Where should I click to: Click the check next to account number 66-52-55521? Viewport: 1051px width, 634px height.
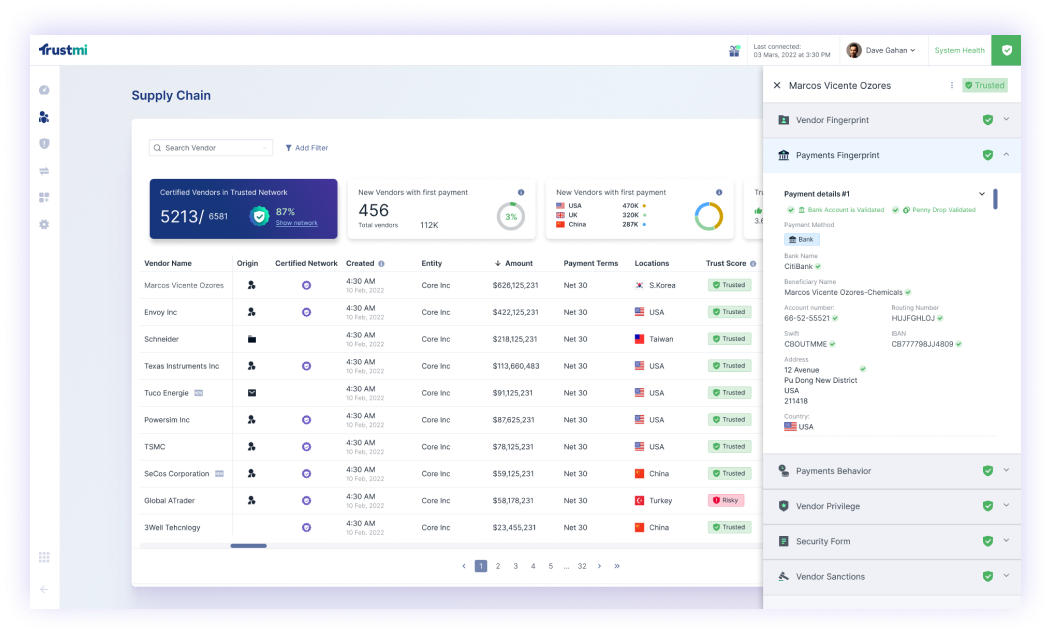click(835, 318)
